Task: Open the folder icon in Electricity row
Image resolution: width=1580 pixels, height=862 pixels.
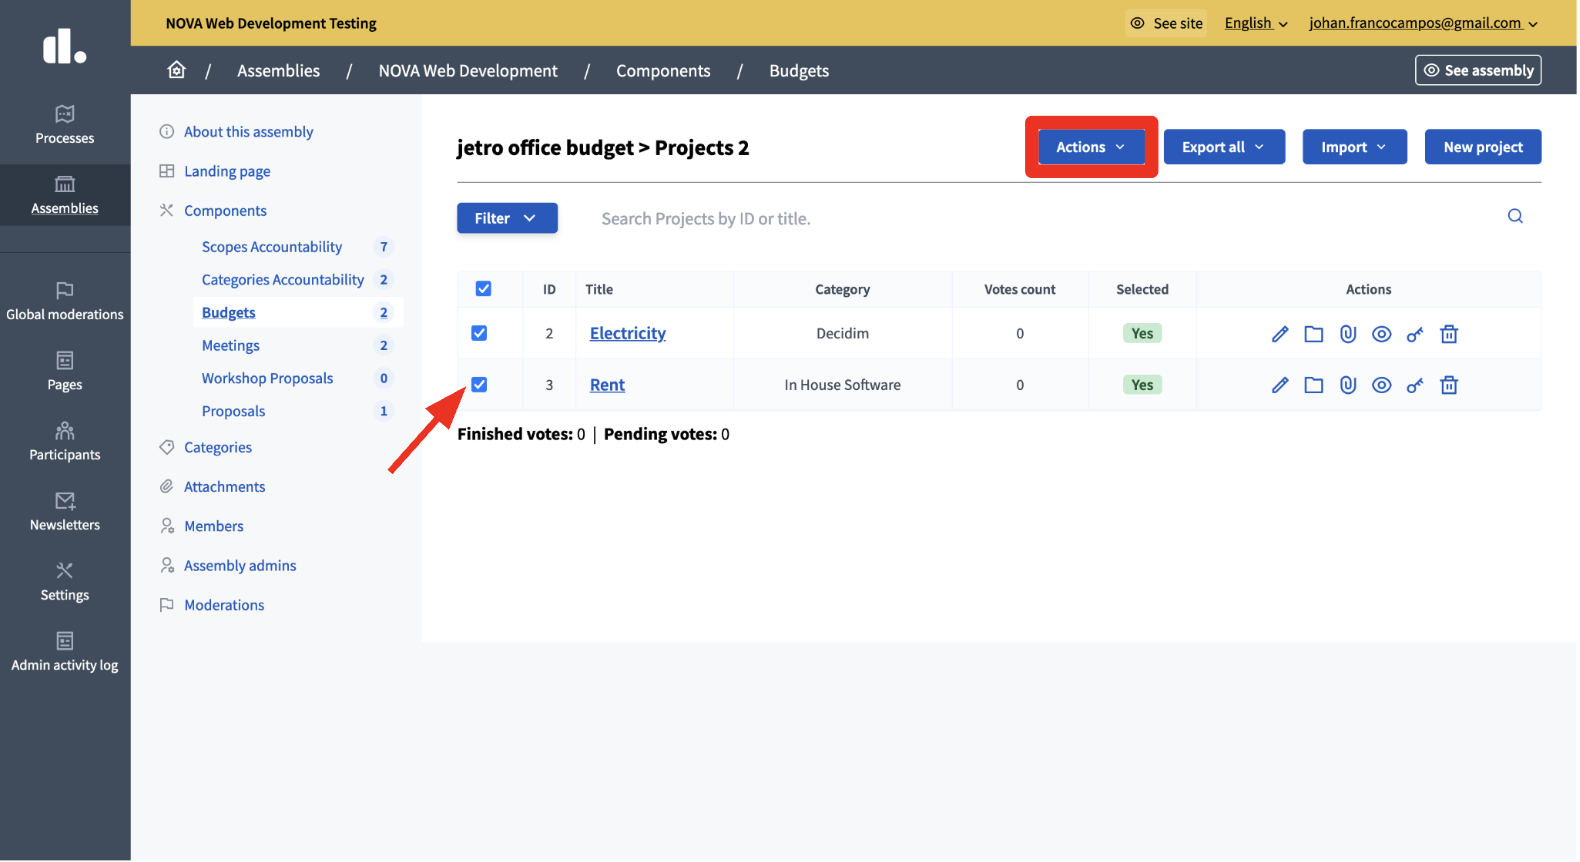Action: [x=1314, y=334]
